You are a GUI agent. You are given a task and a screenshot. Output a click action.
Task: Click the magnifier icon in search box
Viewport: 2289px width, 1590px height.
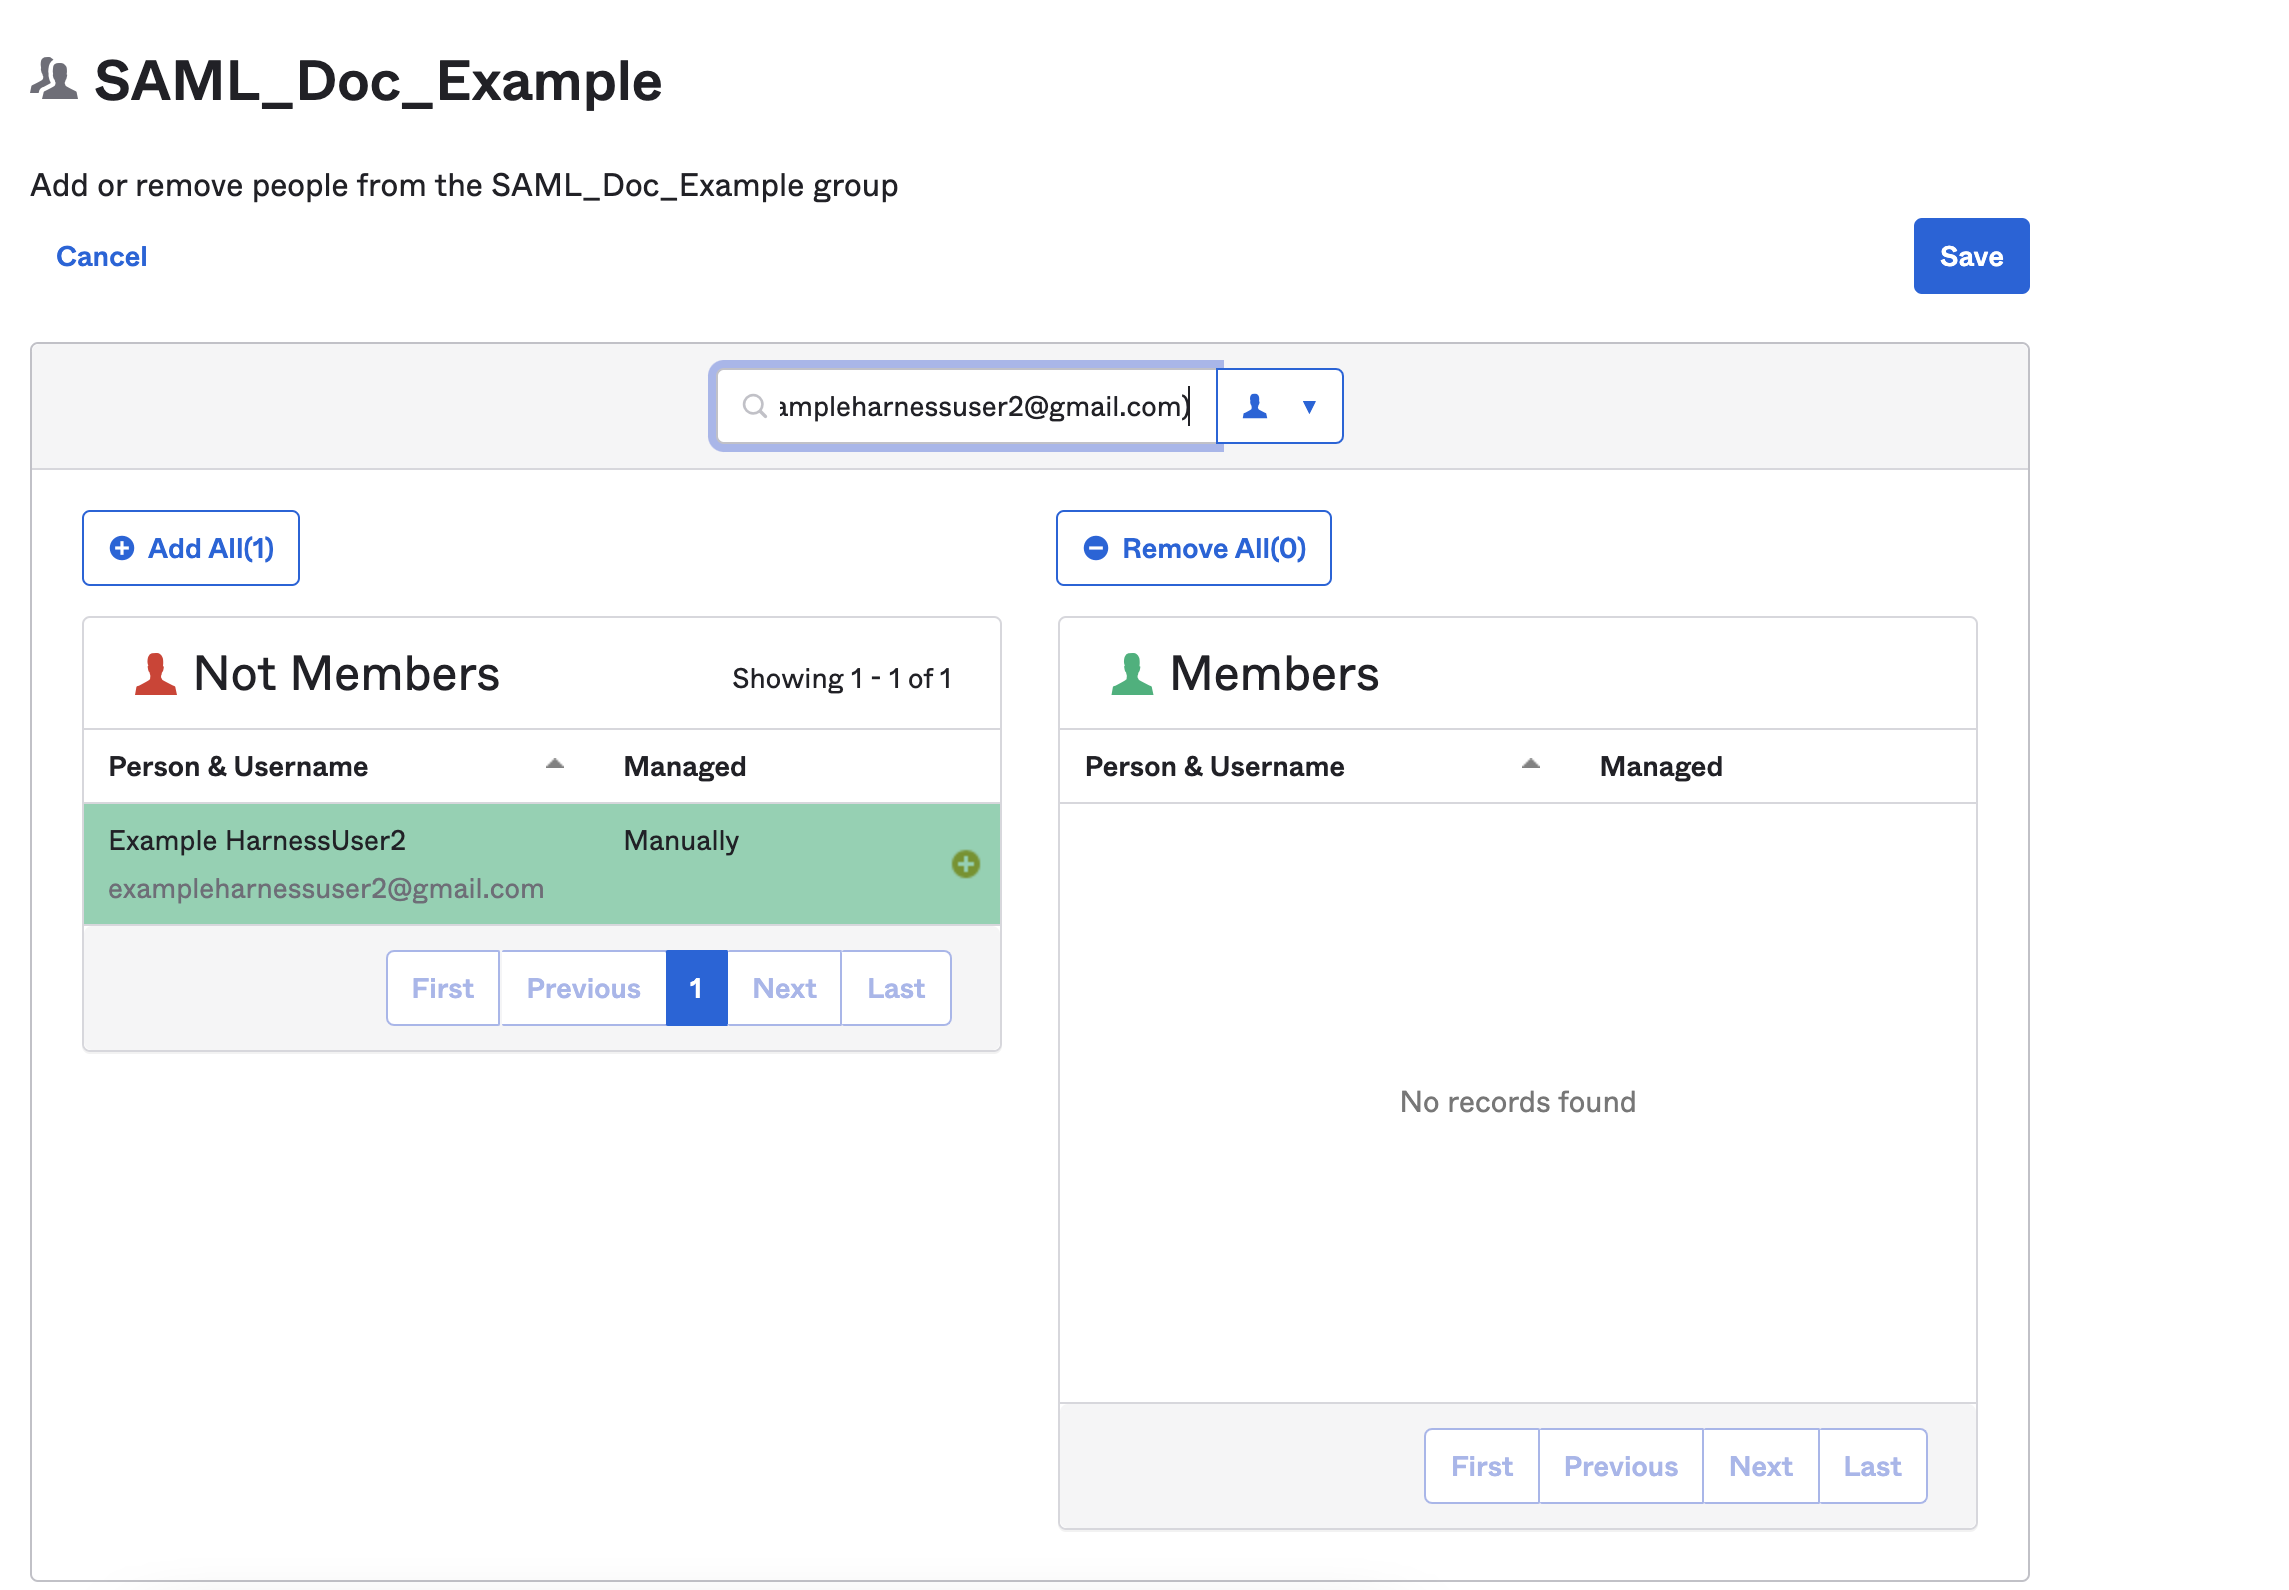754,406
